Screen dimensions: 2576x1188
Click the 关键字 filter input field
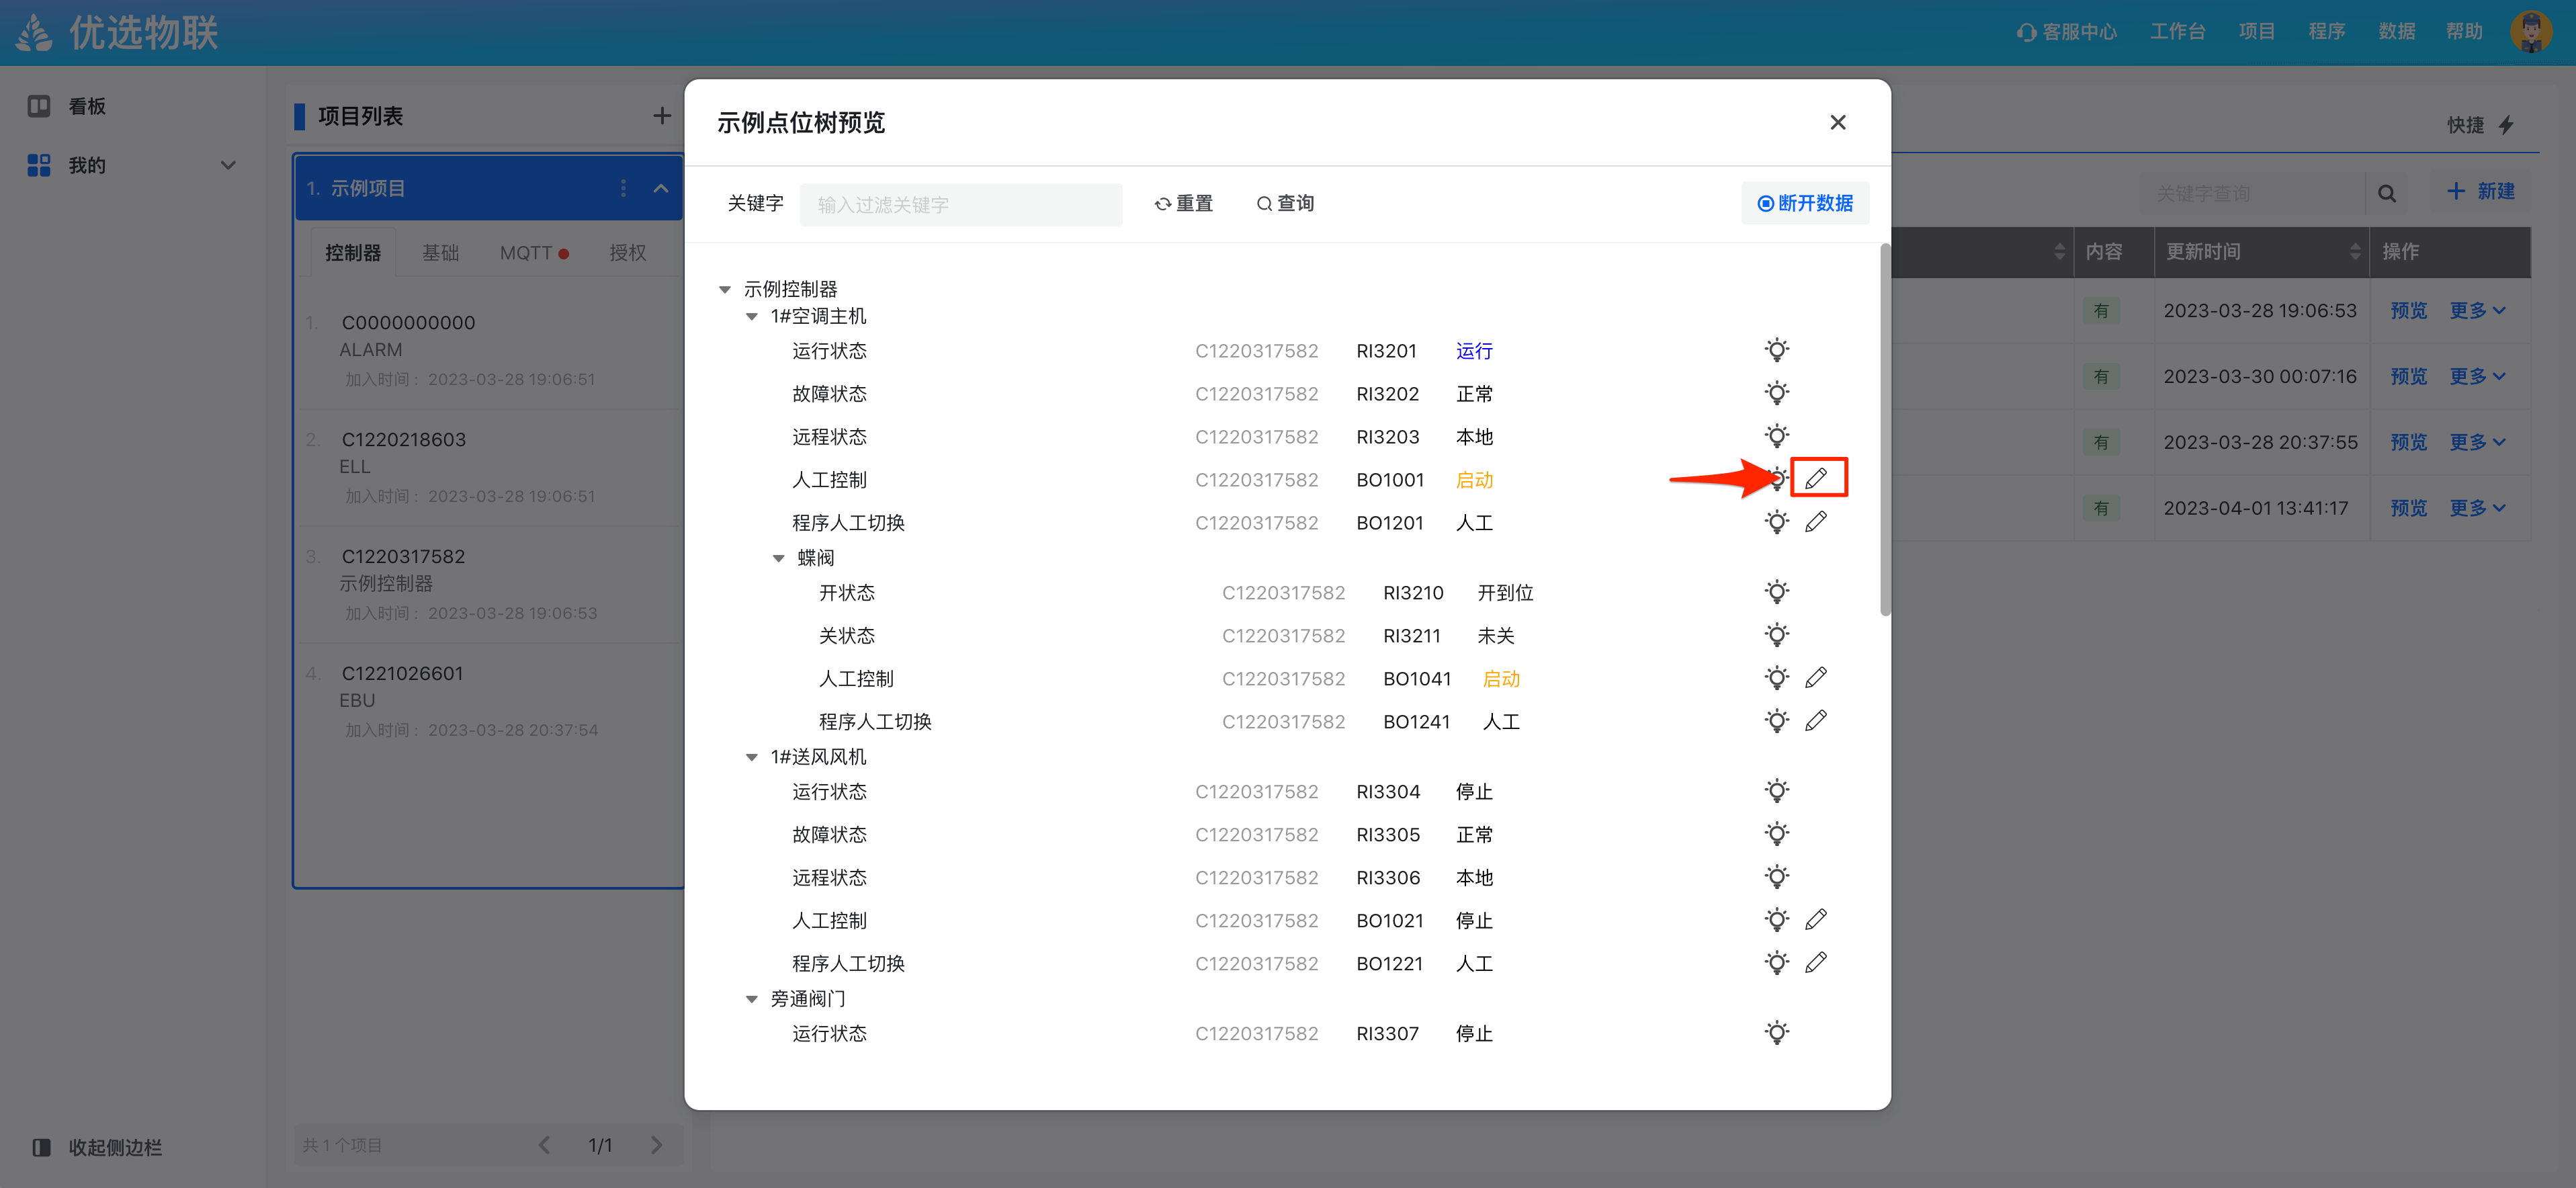point(960,204)
